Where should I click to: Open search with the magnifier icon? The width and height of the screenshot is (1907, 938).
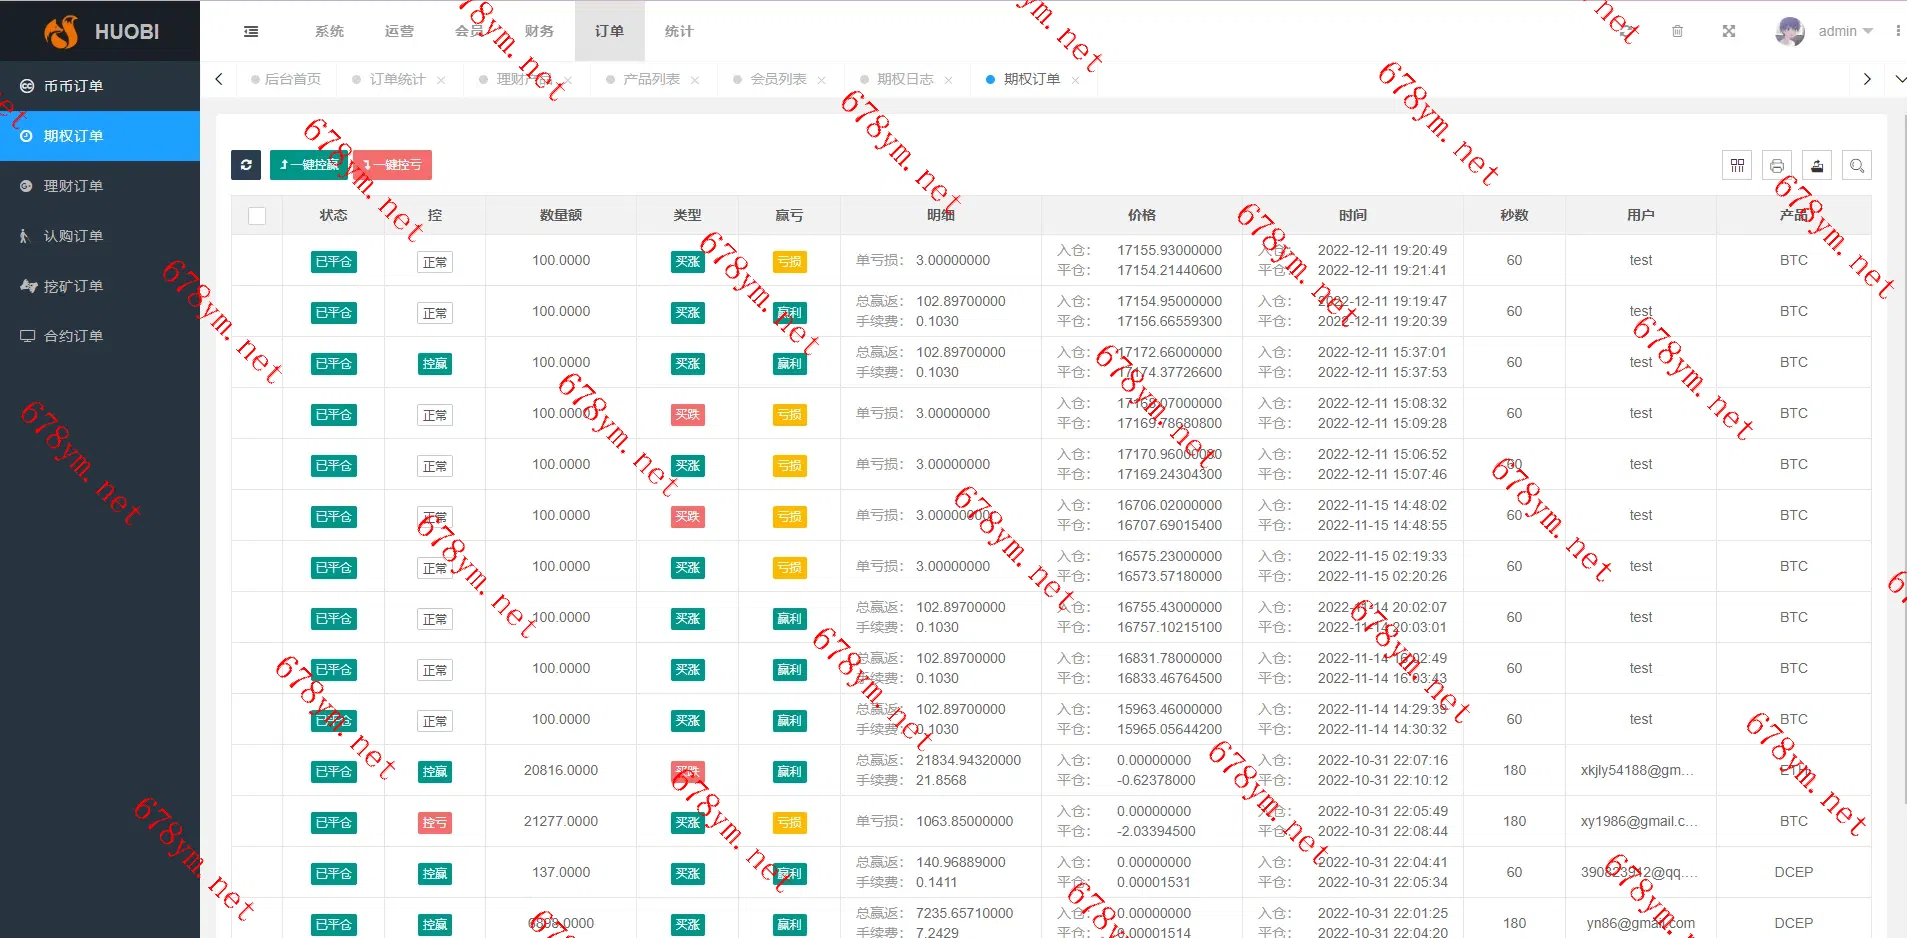click(x=1857, y=165)
